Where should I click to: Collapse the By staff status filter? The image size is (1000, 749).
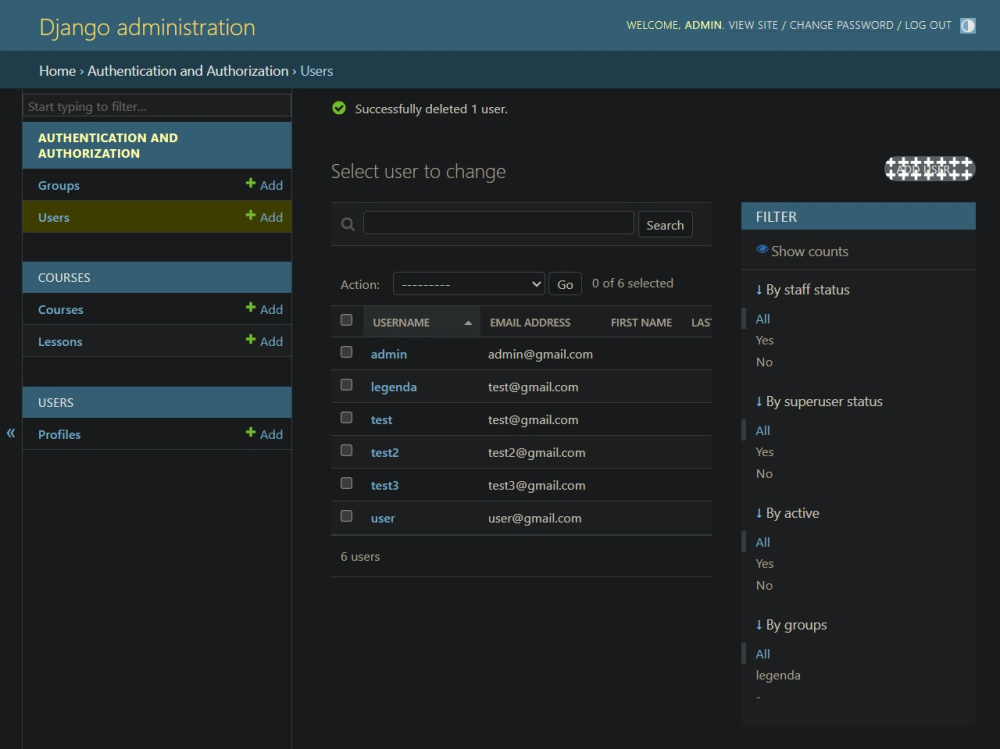point(802,290)
